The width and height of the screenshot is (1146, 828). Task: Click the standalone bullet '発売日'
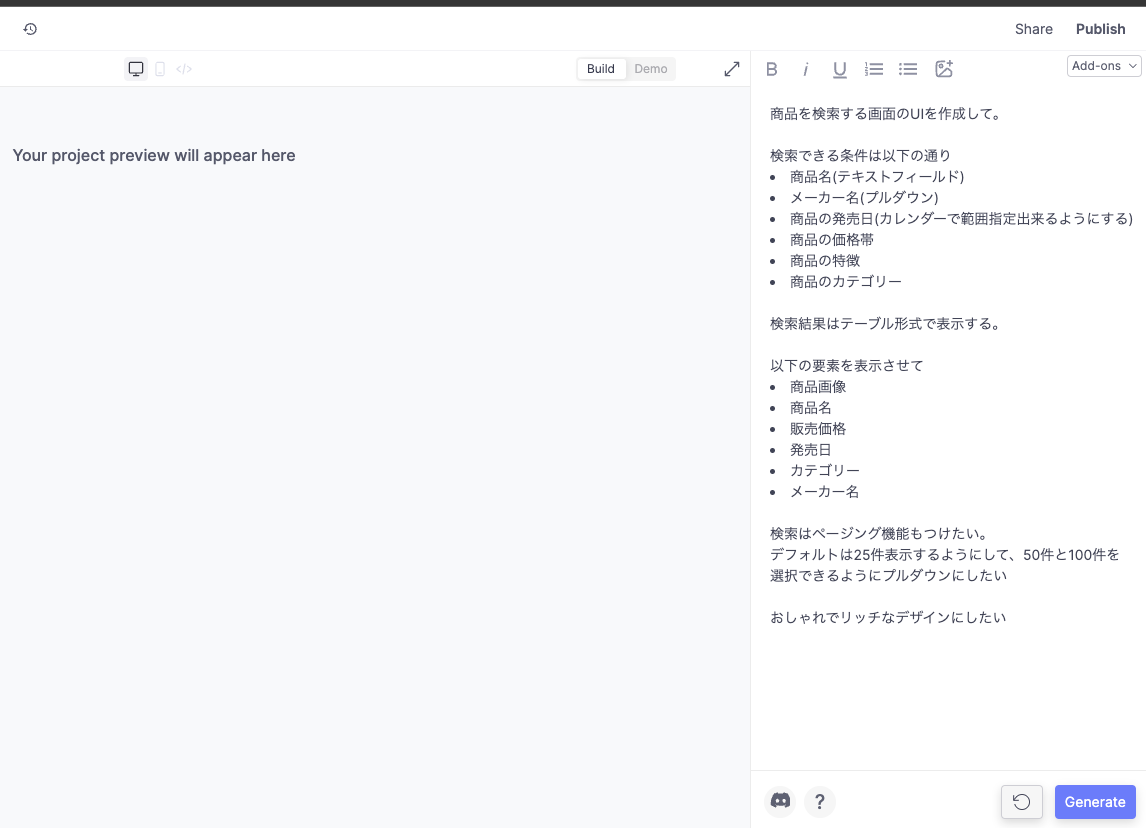(x=811, y=450)
